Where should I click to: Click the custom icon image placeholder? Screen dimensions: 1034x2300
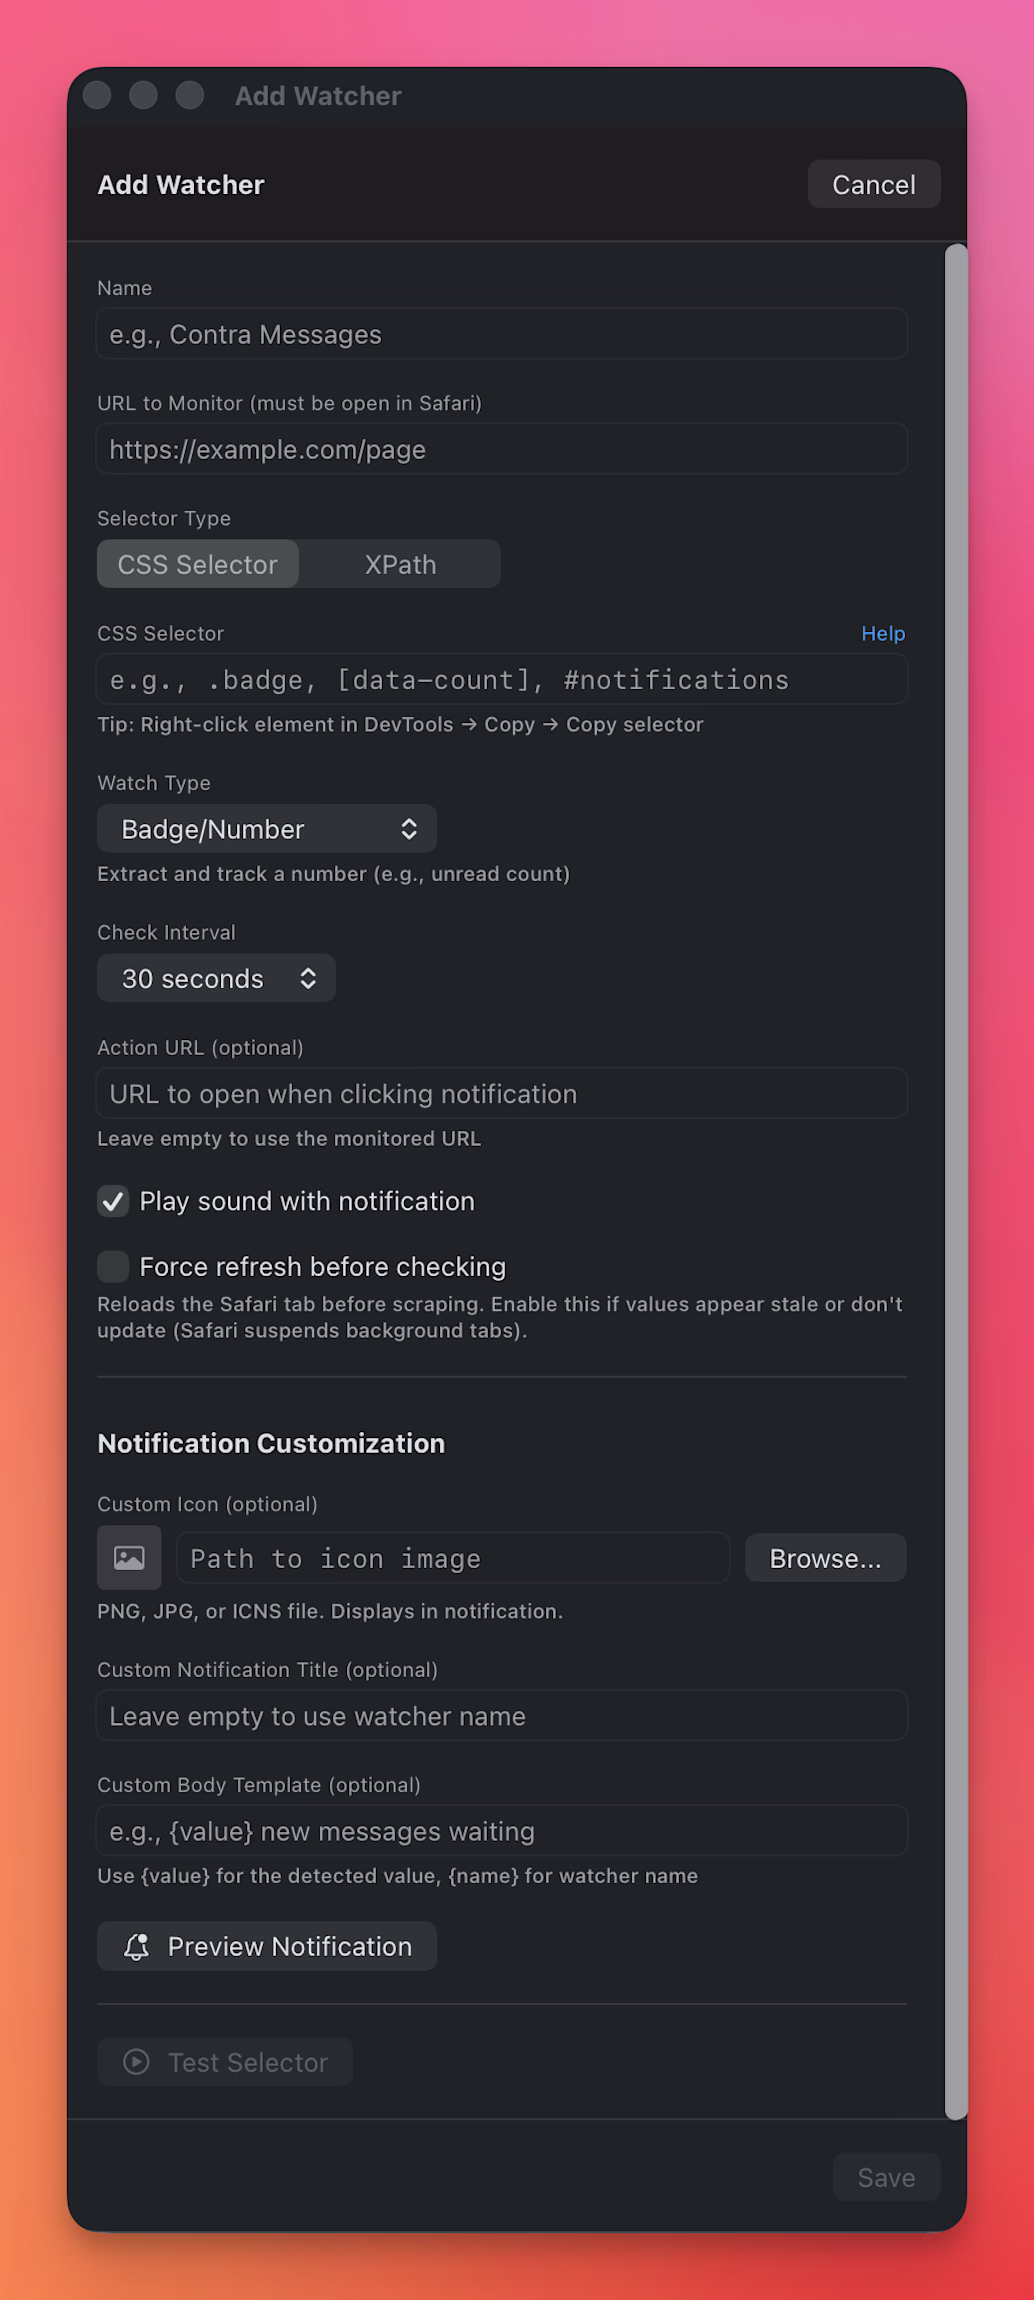(129, 1557)
